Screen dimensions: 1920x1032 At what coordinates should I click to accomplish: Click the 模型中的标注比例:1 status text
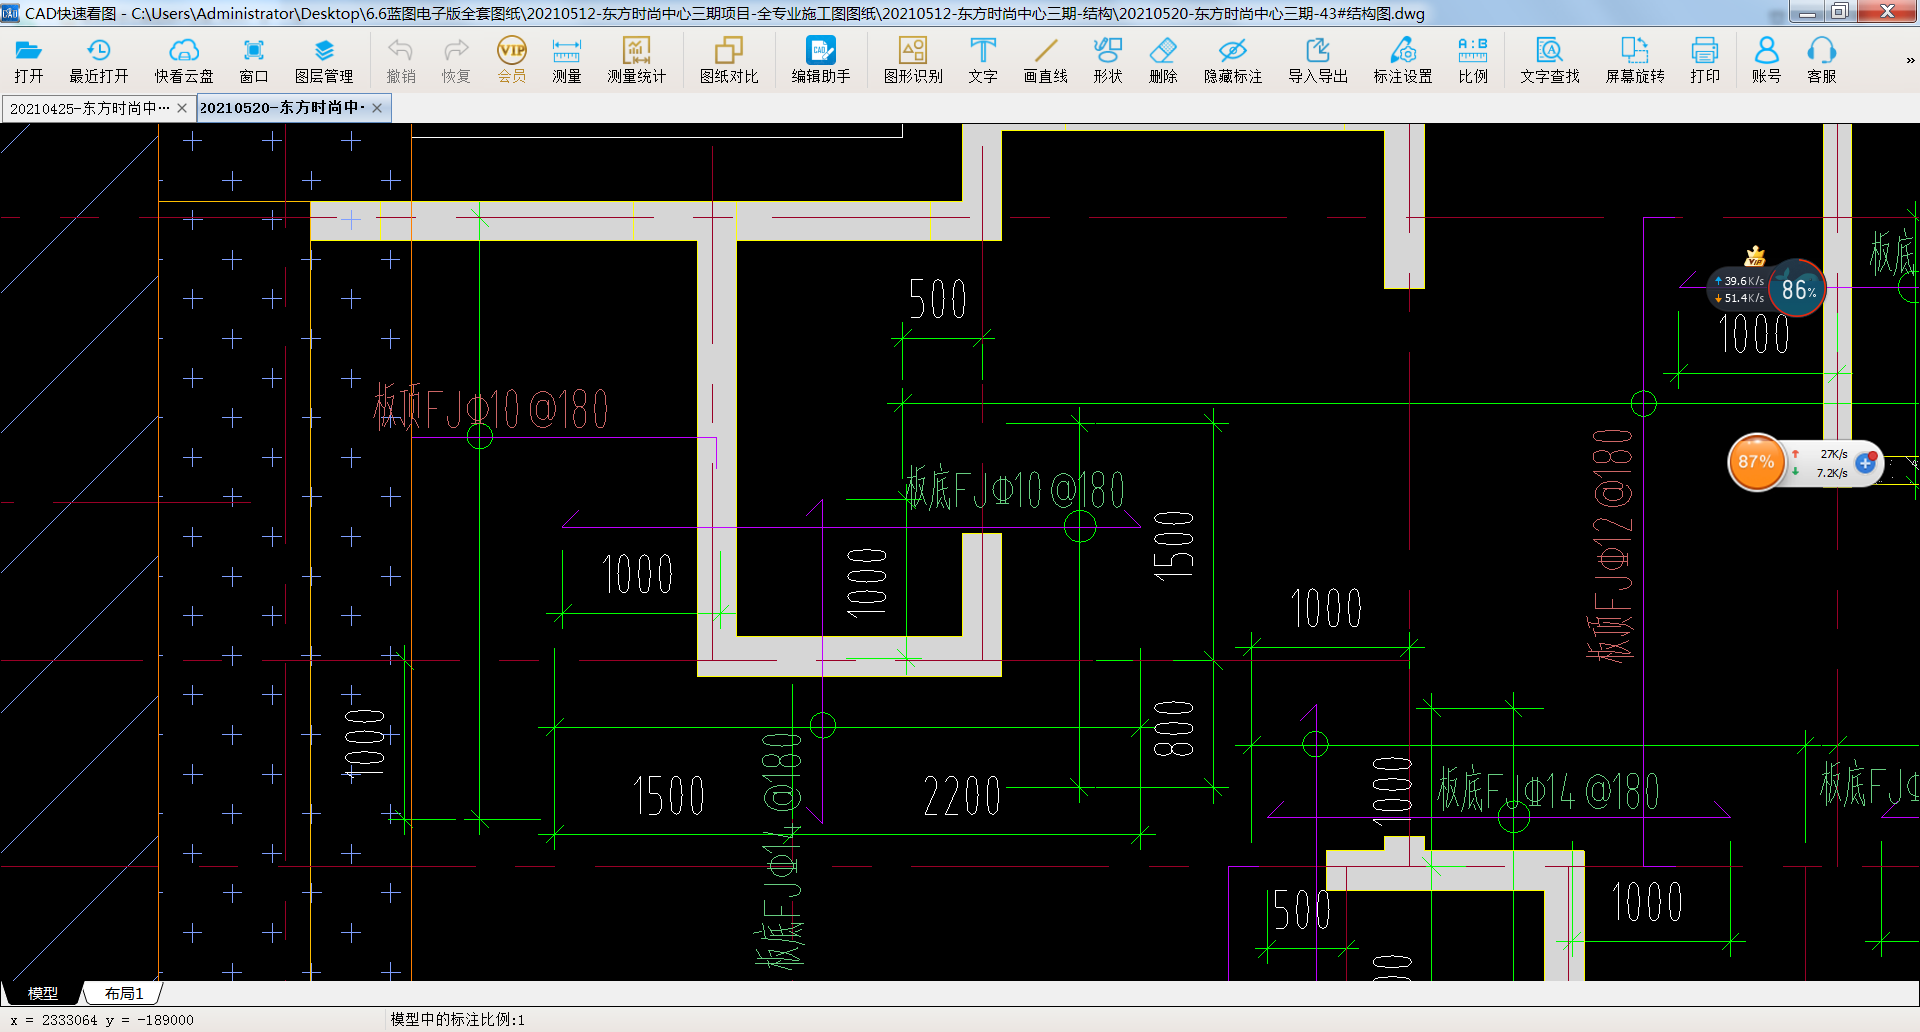[457, 1019]
